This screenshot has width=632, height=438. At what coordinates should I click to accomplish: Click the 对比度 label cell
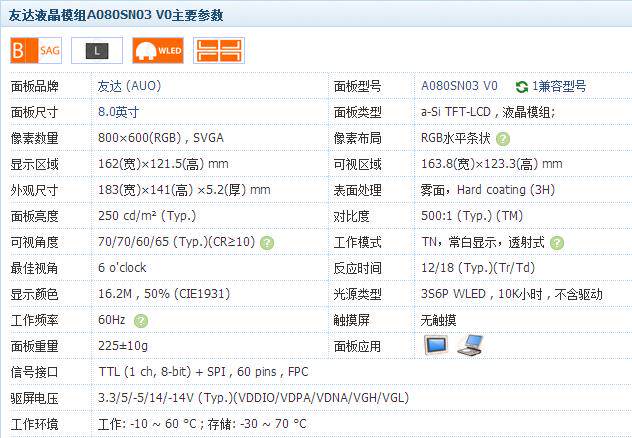(351, 216)
